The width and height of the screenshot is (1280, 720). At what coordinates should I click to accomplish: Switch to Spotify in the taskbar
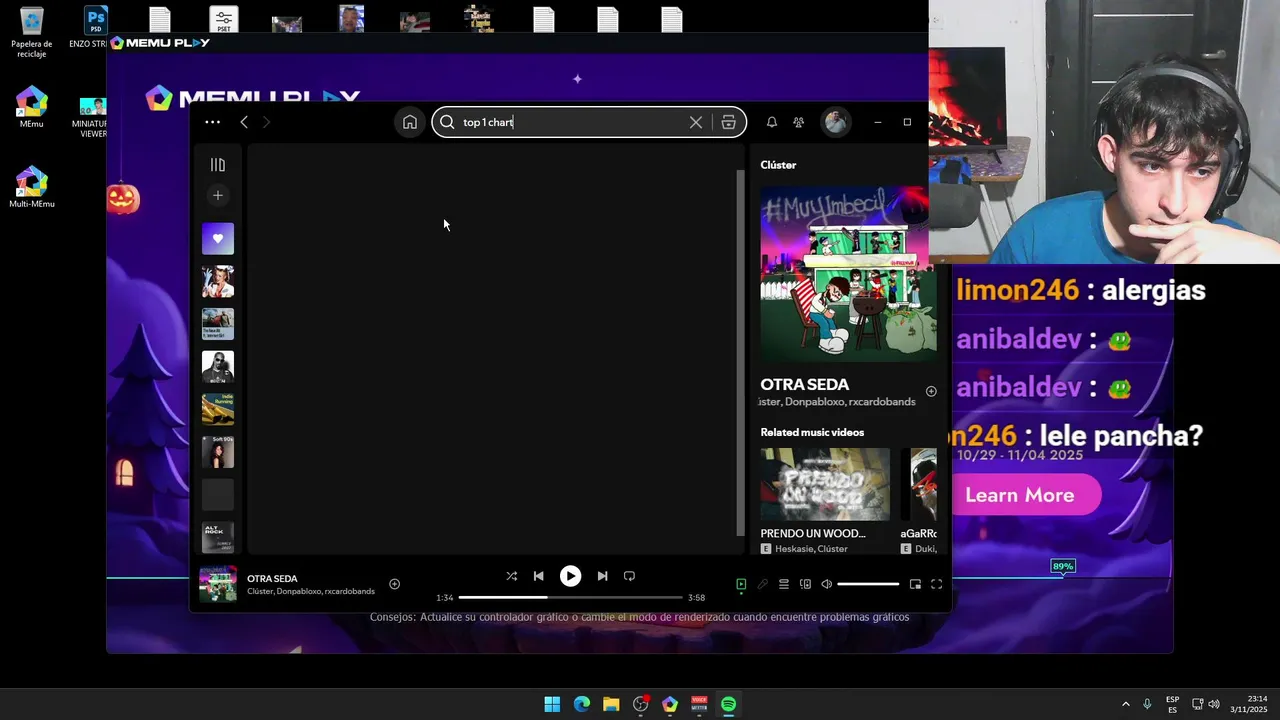[729, 704]
